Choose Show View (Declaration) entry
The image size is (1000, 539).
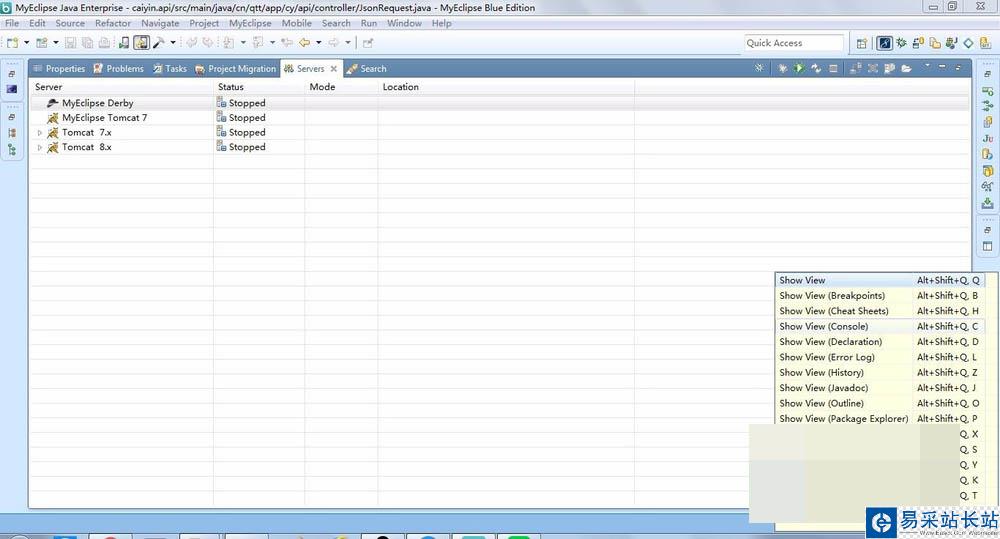coord(879,341)
